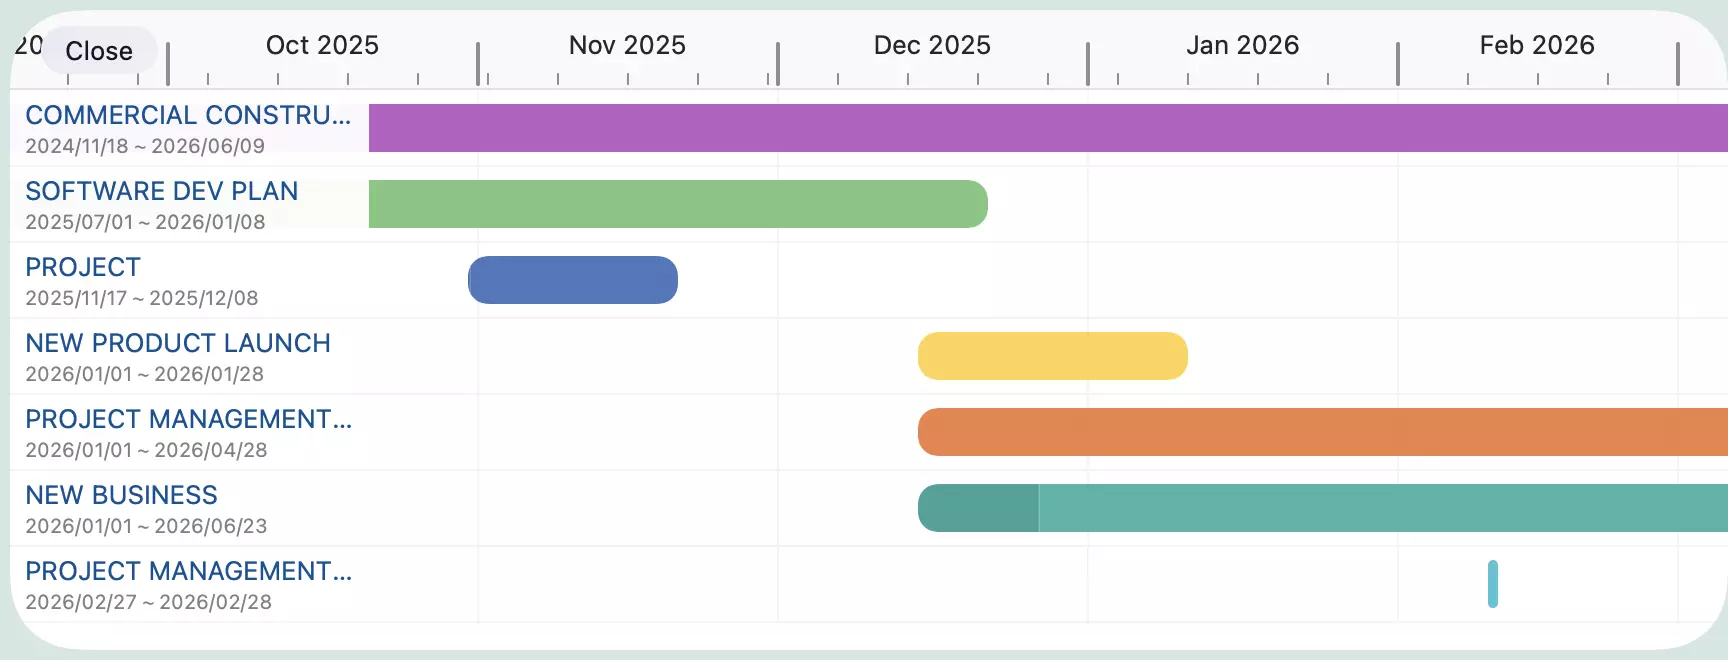
Task: Open the NEW BUSINESS project name
Action: 121,494
